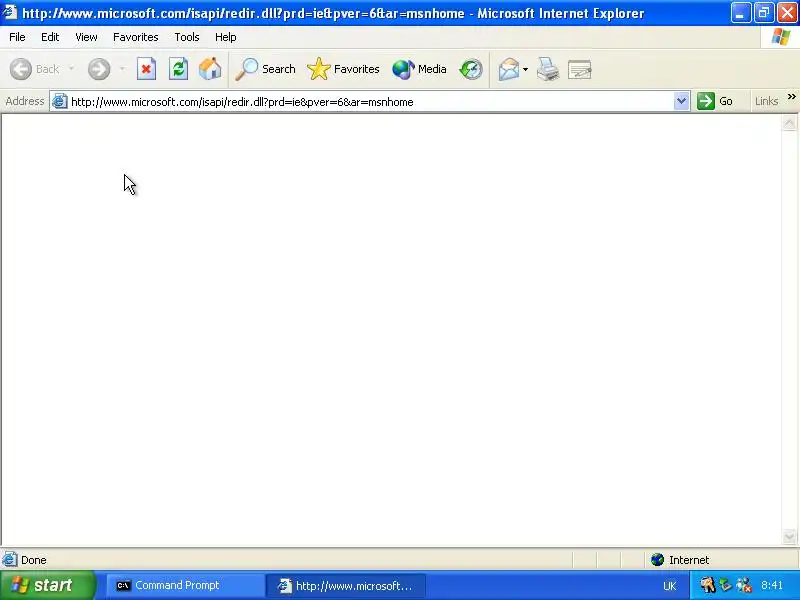The height and width of the screenshot is (600, 800).
Task: Click the page icon in the Address bar
Action: click(x=59, y=101)
